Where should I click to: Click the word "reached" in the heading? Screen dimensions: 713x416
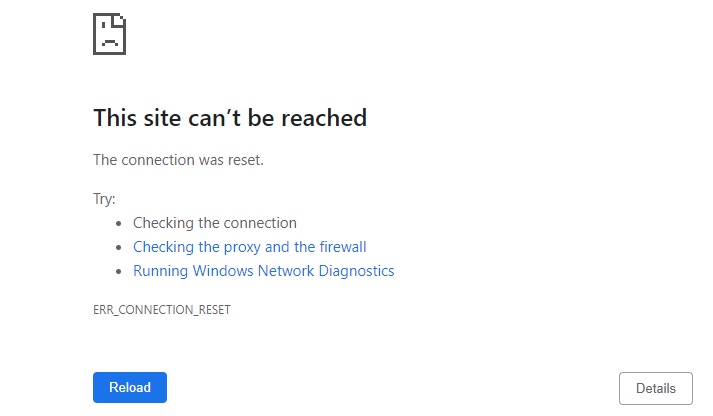(323, 118)
